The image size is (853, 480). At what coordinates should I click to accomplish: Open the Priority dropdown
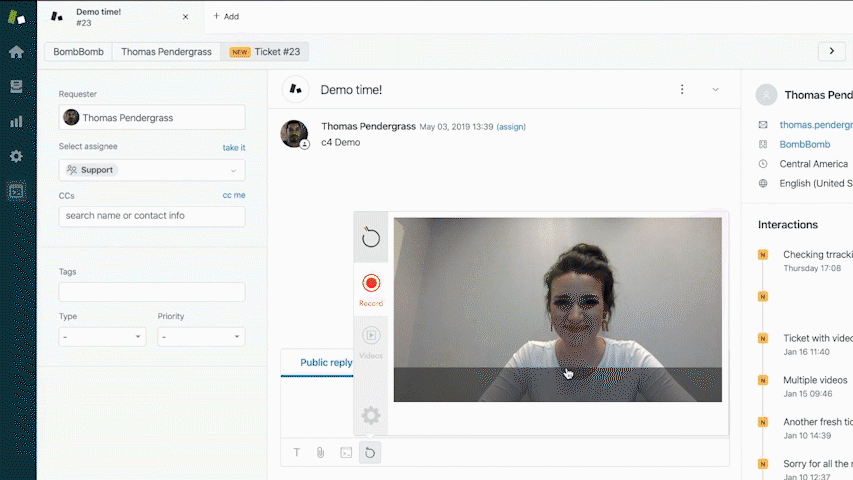(201, 337)
